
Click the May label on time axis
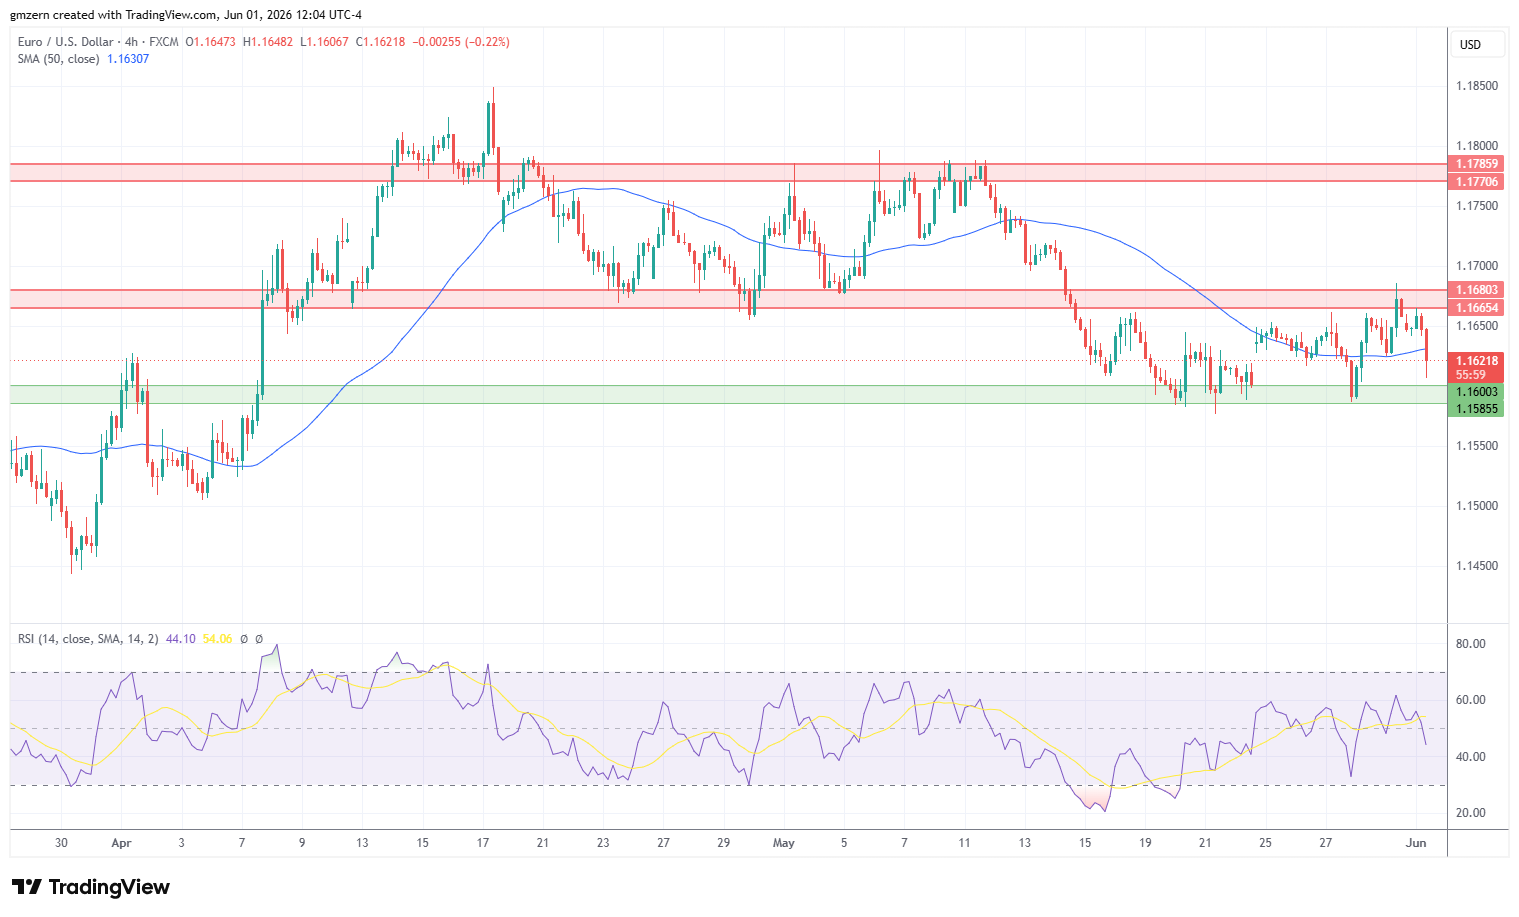[x=784, y=843]
